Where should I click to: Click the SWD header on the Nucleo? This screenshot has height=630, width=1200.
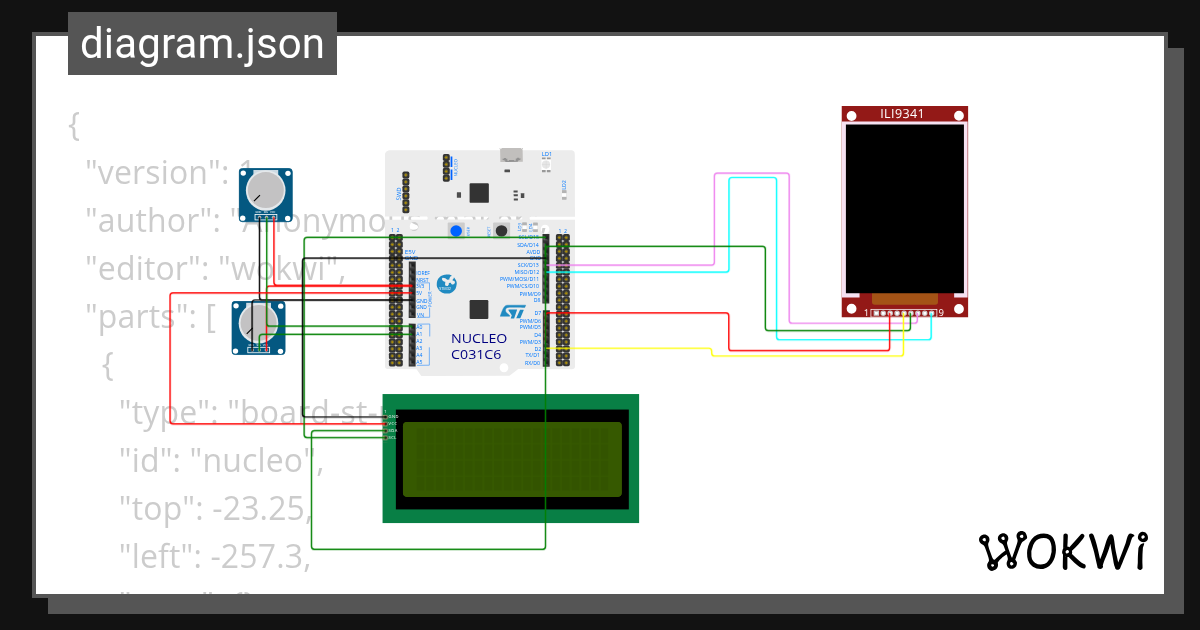pos(406,192)
